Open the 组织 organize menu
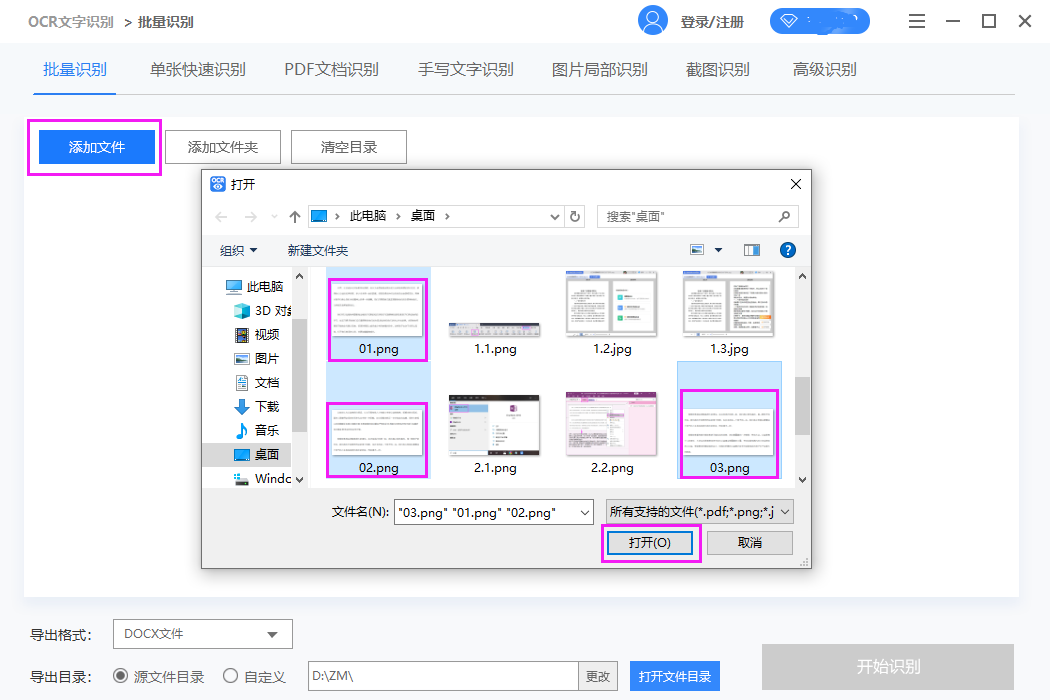The image size is (1050, 700). [238, 251]
